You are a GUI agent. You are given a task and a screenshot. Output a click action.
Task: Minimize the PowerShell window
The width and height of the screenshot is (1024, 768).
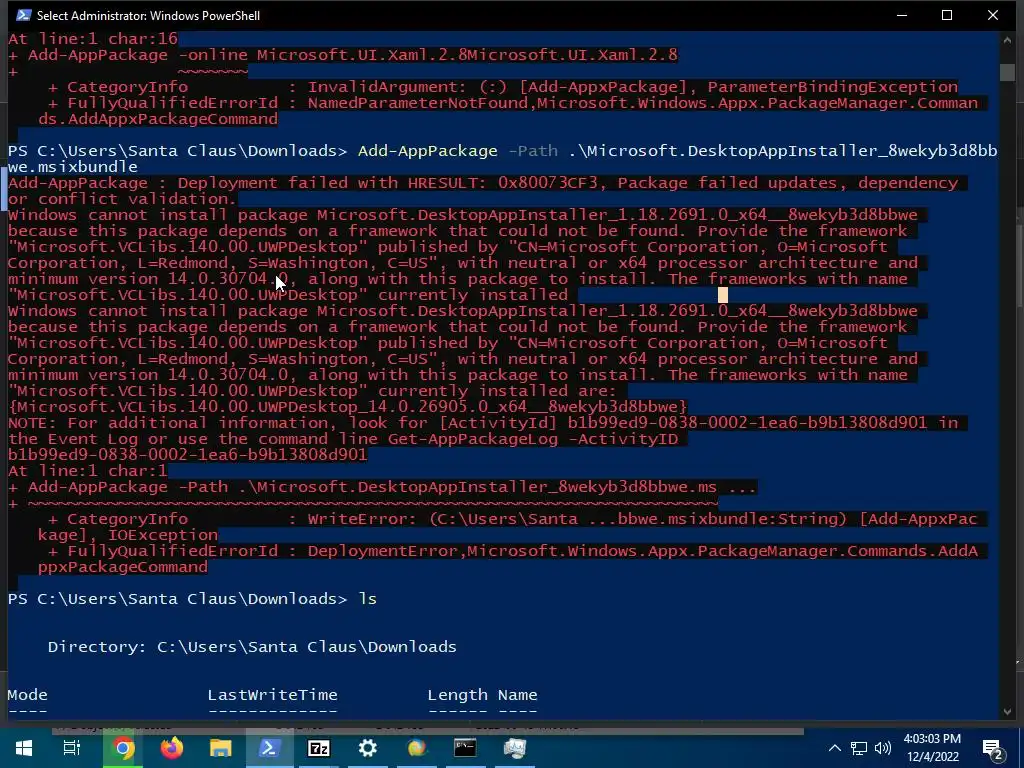[902, 15]
